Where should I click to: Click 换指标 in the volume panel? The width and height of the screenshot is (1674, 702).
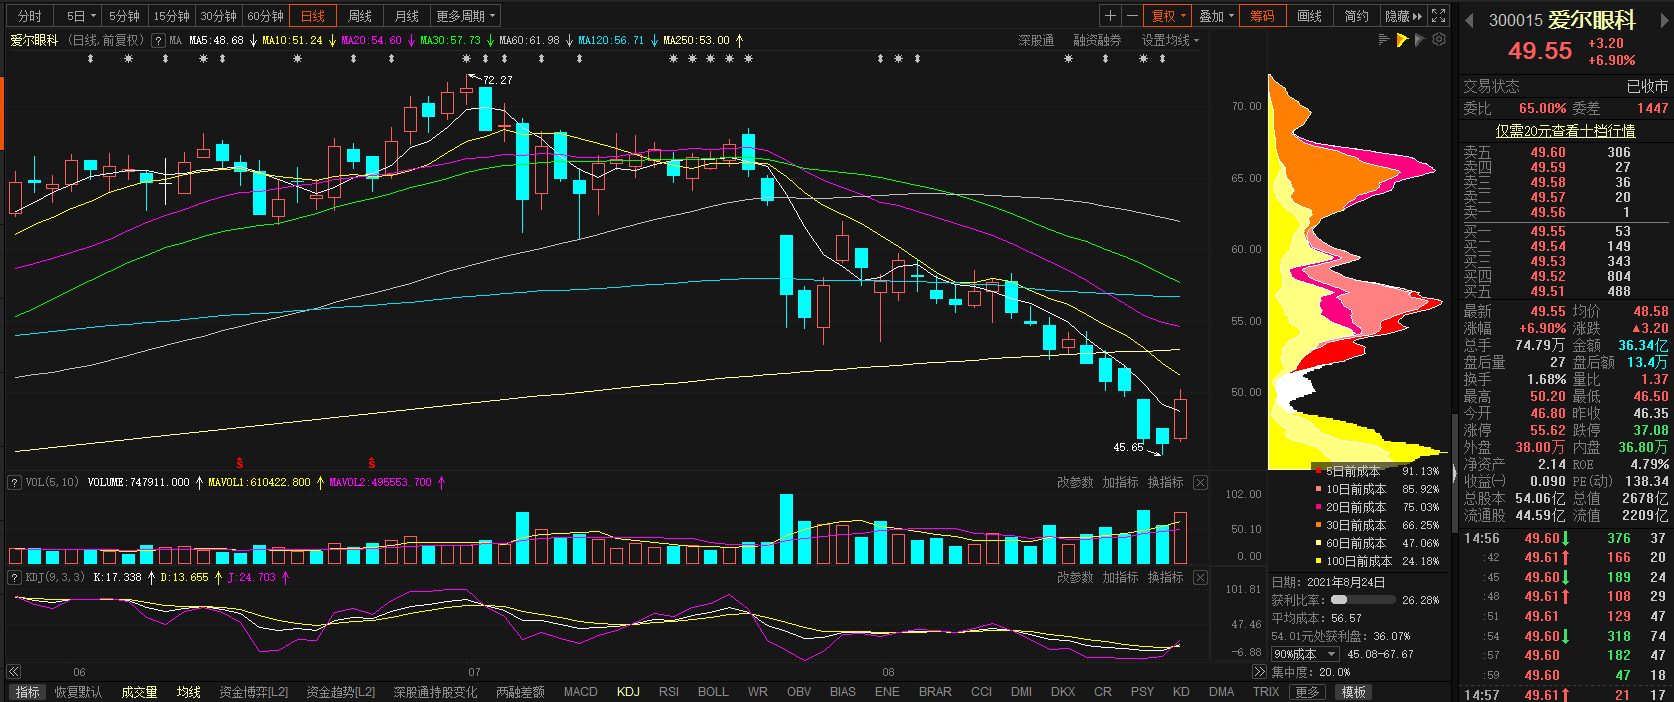tap(1165, 483)
